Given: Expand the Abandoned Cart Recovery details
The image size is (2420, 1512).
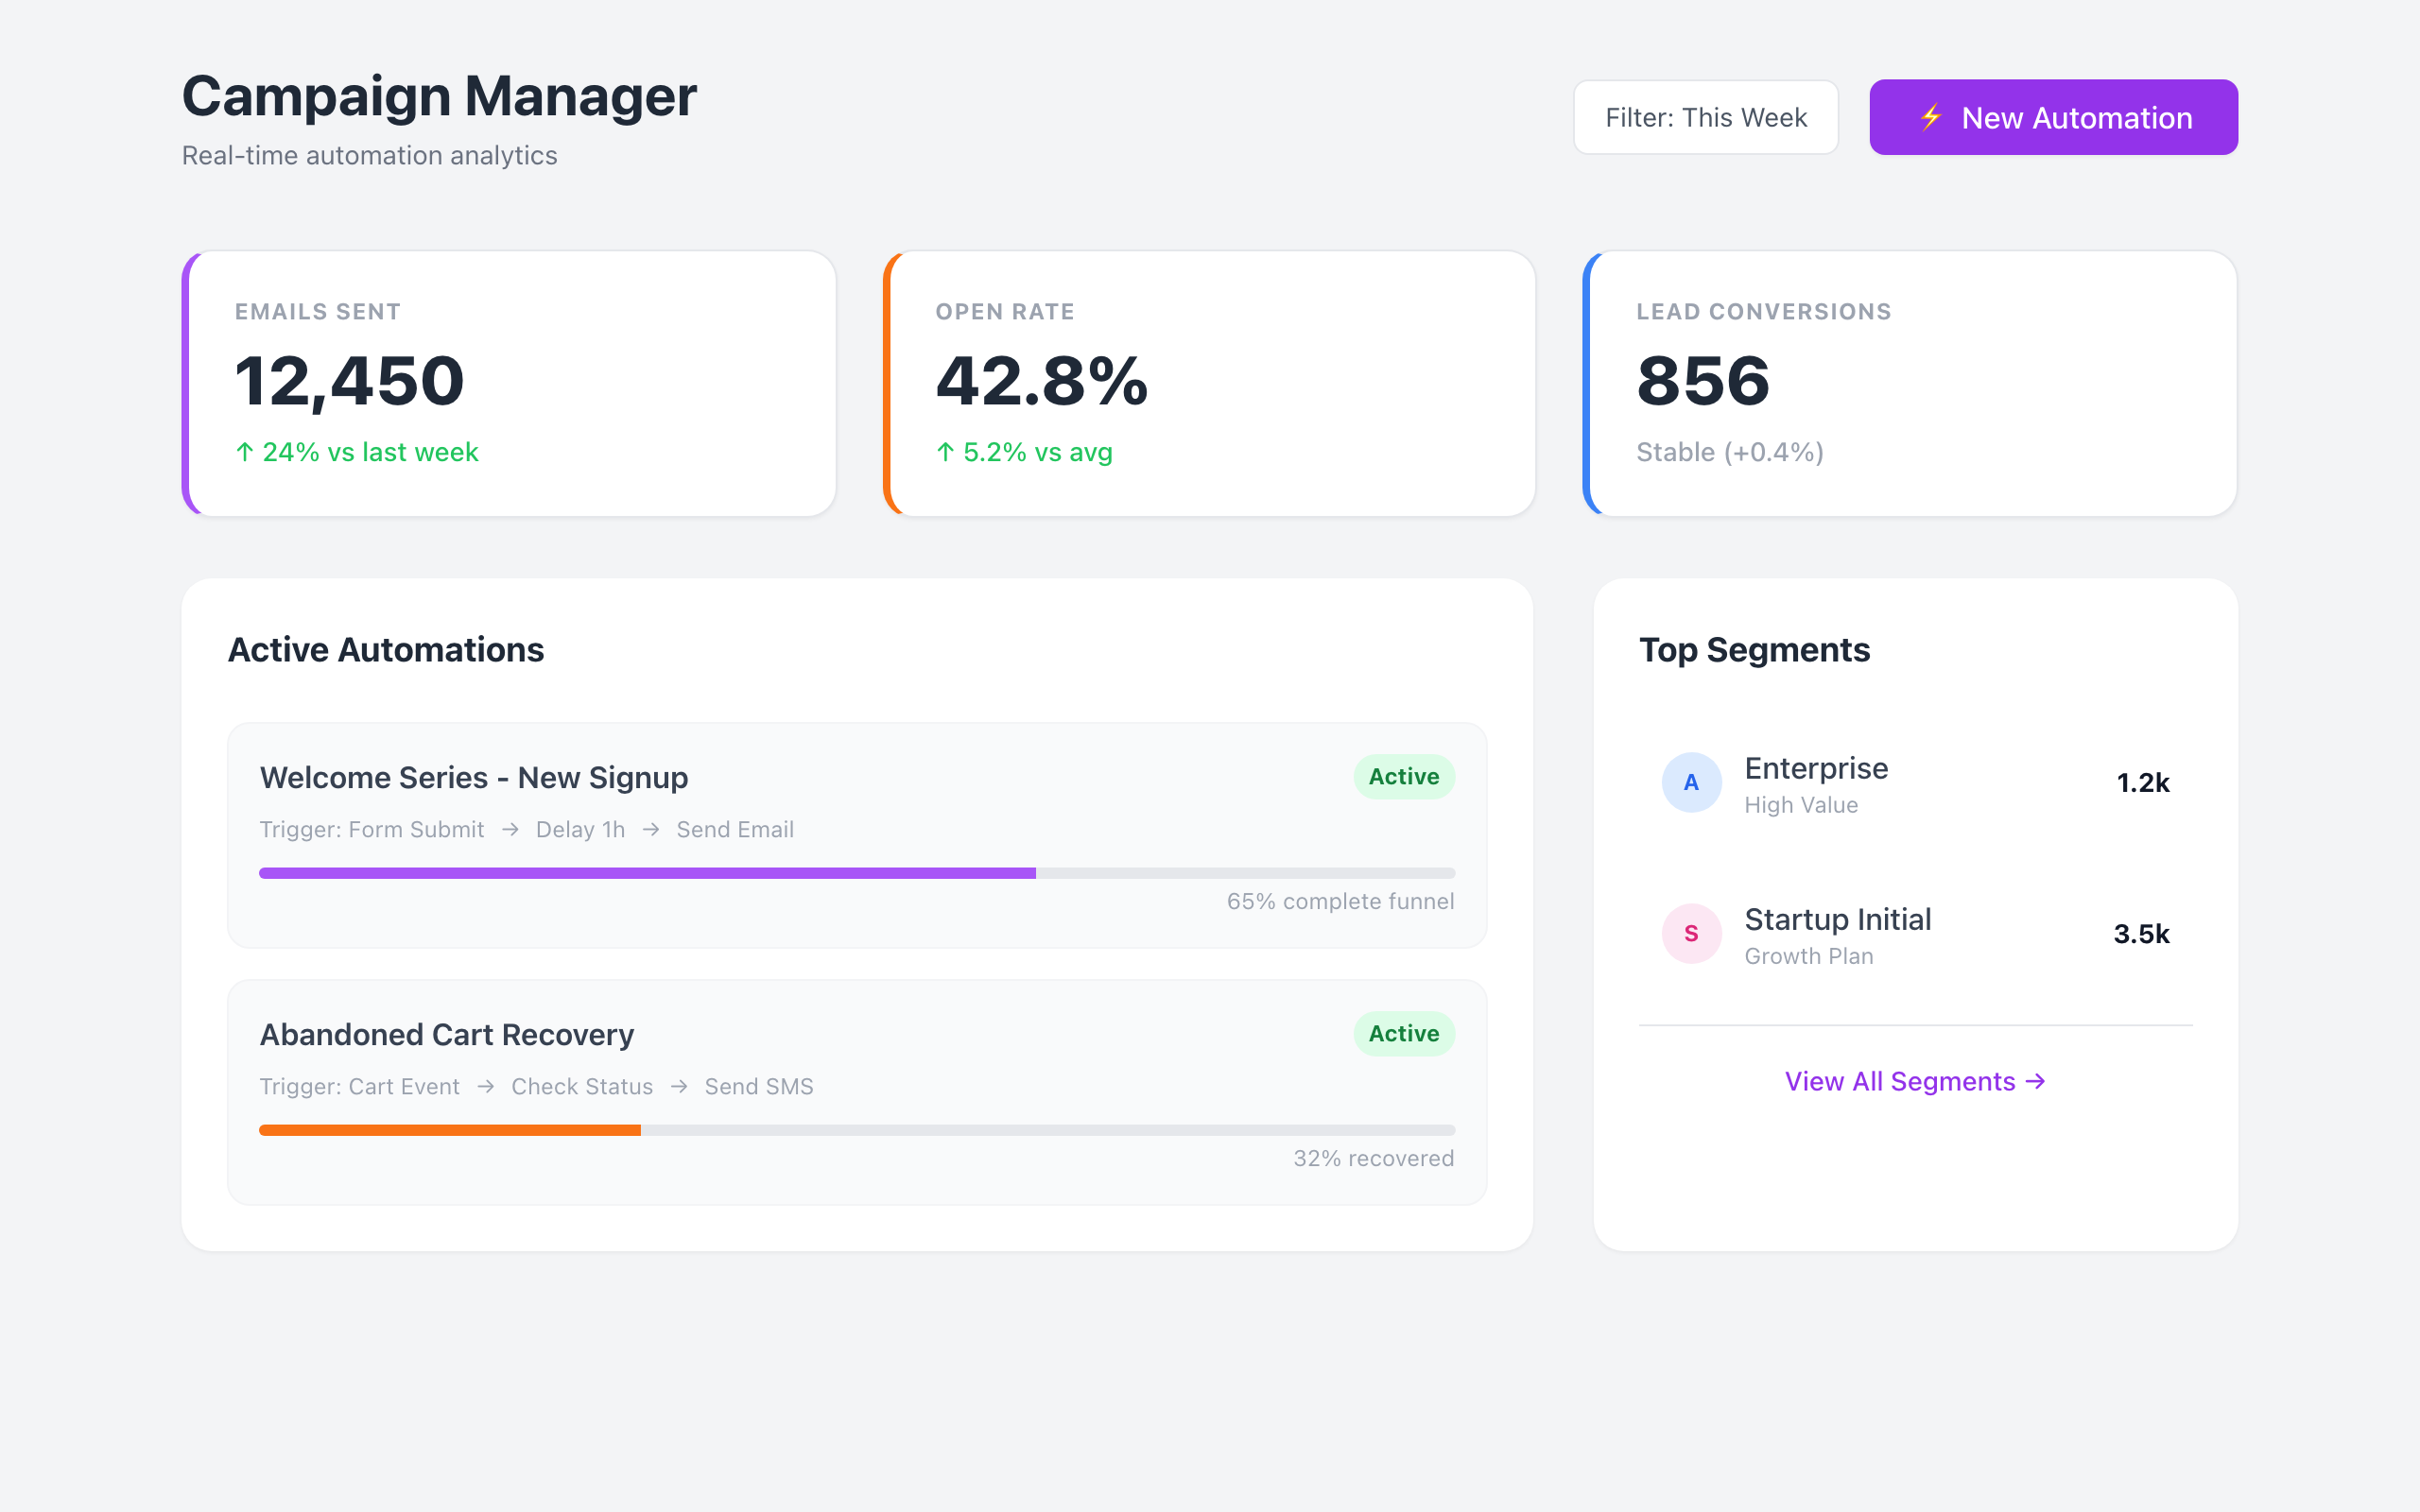Looking at the screenshot, I should 857,1093.
